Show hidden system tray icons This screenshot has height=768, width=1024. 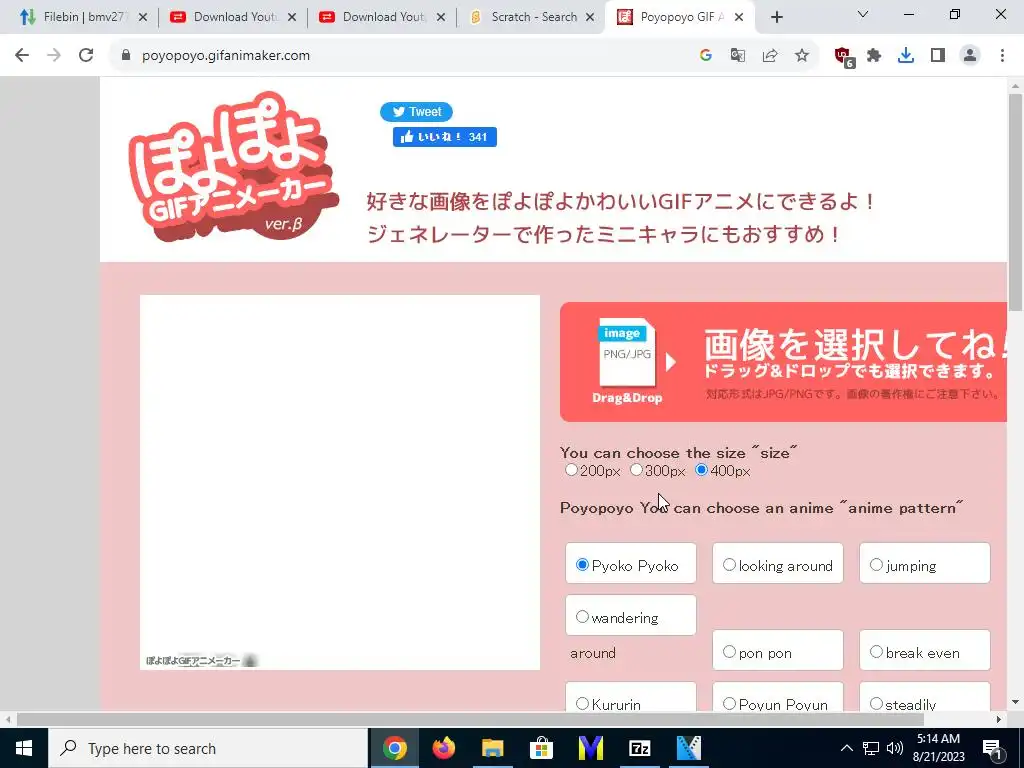click(x=846, y=748)
